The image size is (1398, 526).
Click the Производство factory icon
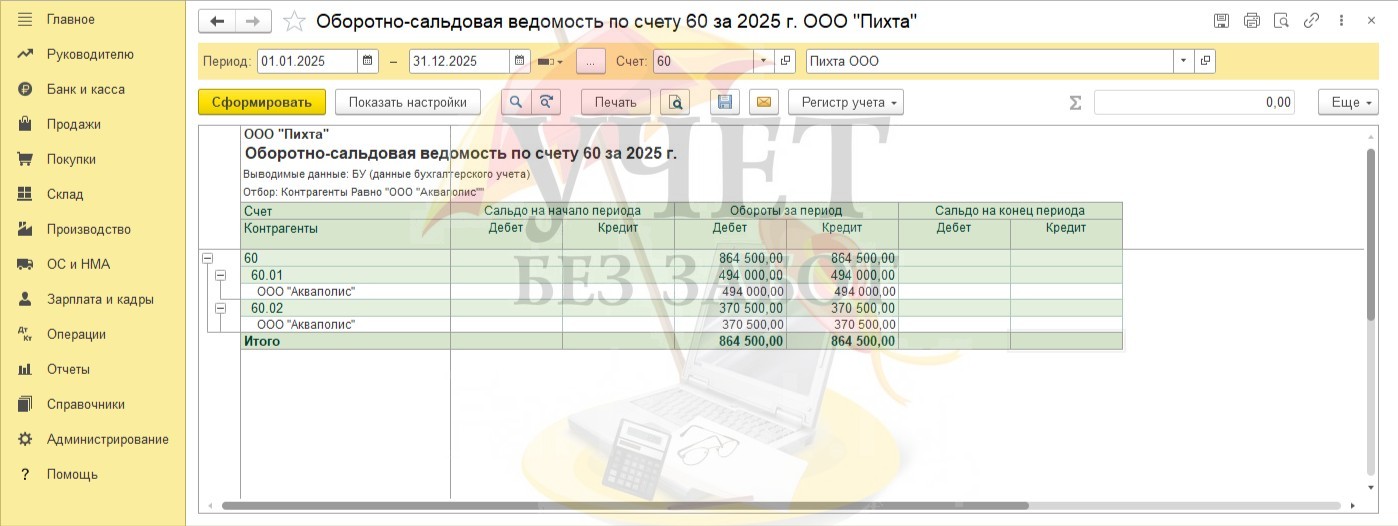coord(25,229)
